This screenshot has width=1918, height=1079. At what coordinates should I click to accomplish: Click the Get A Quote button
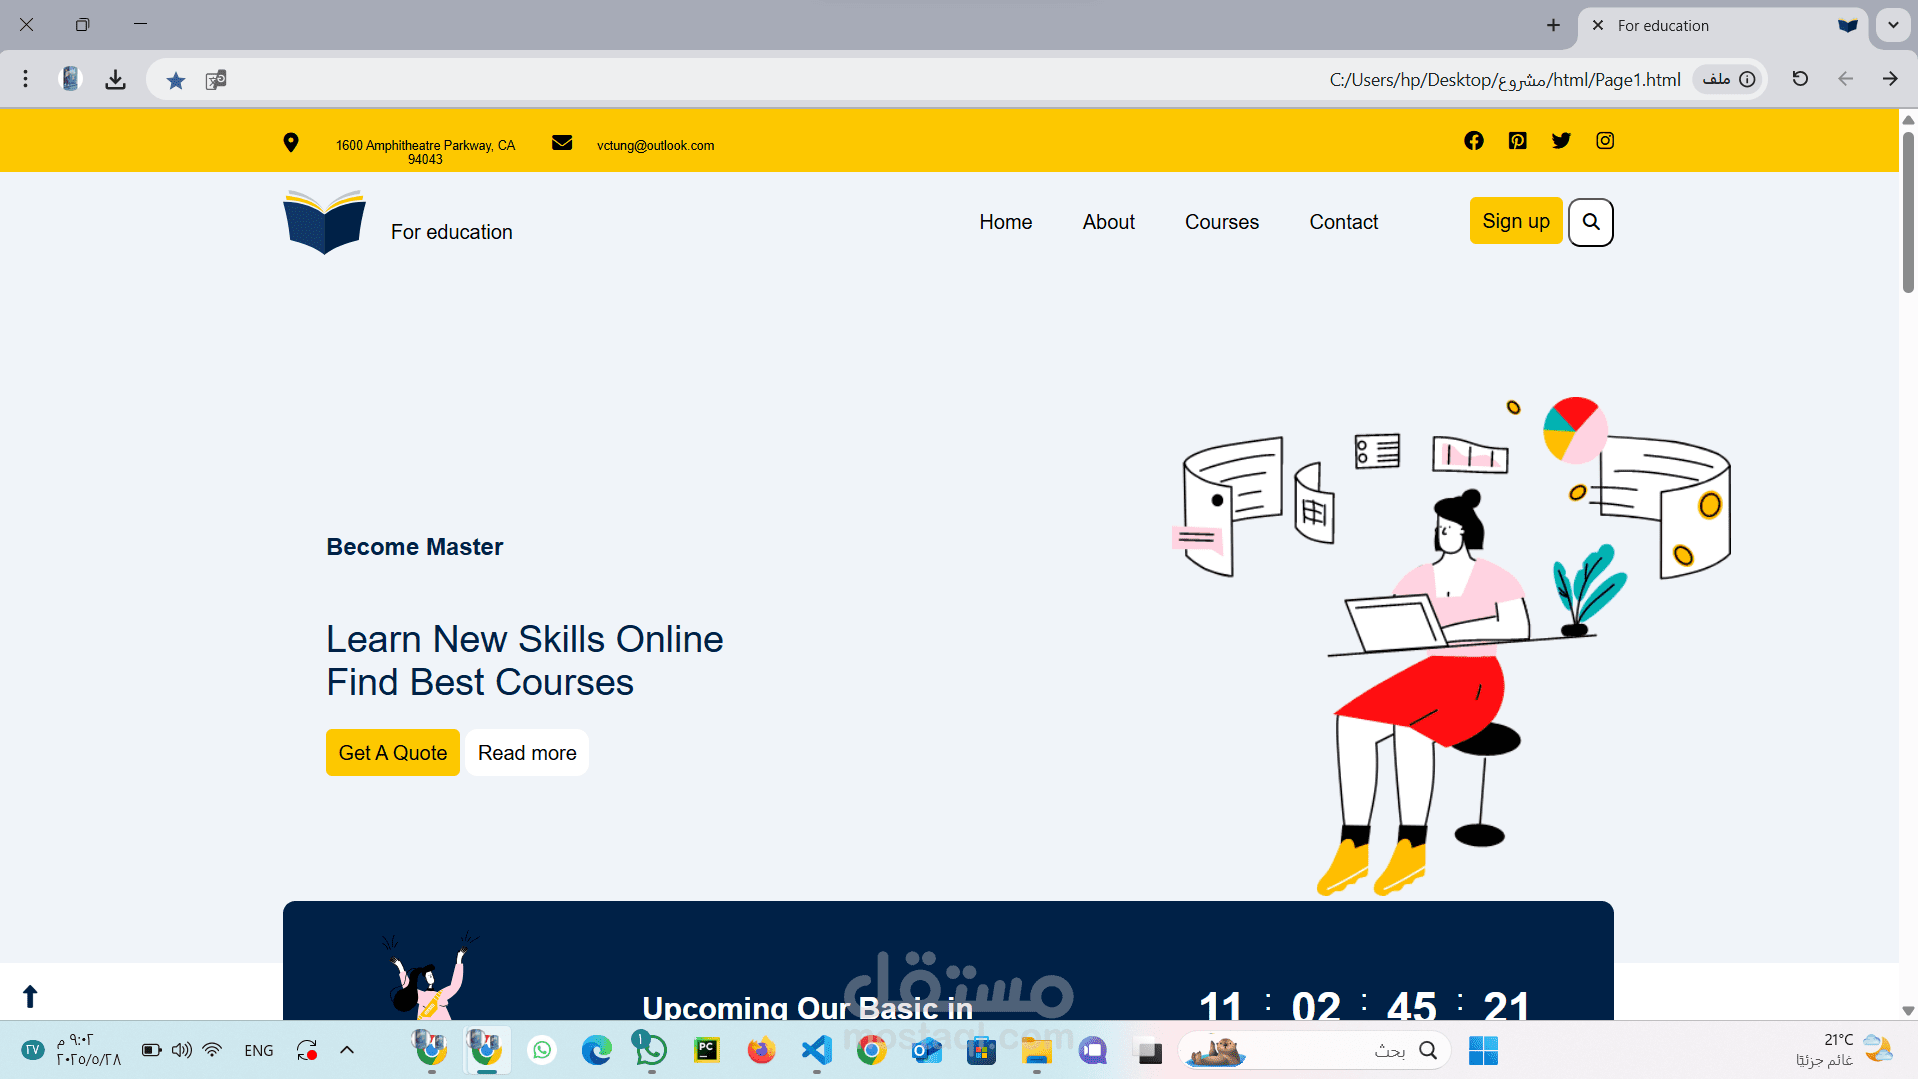[x=393, y=752]
